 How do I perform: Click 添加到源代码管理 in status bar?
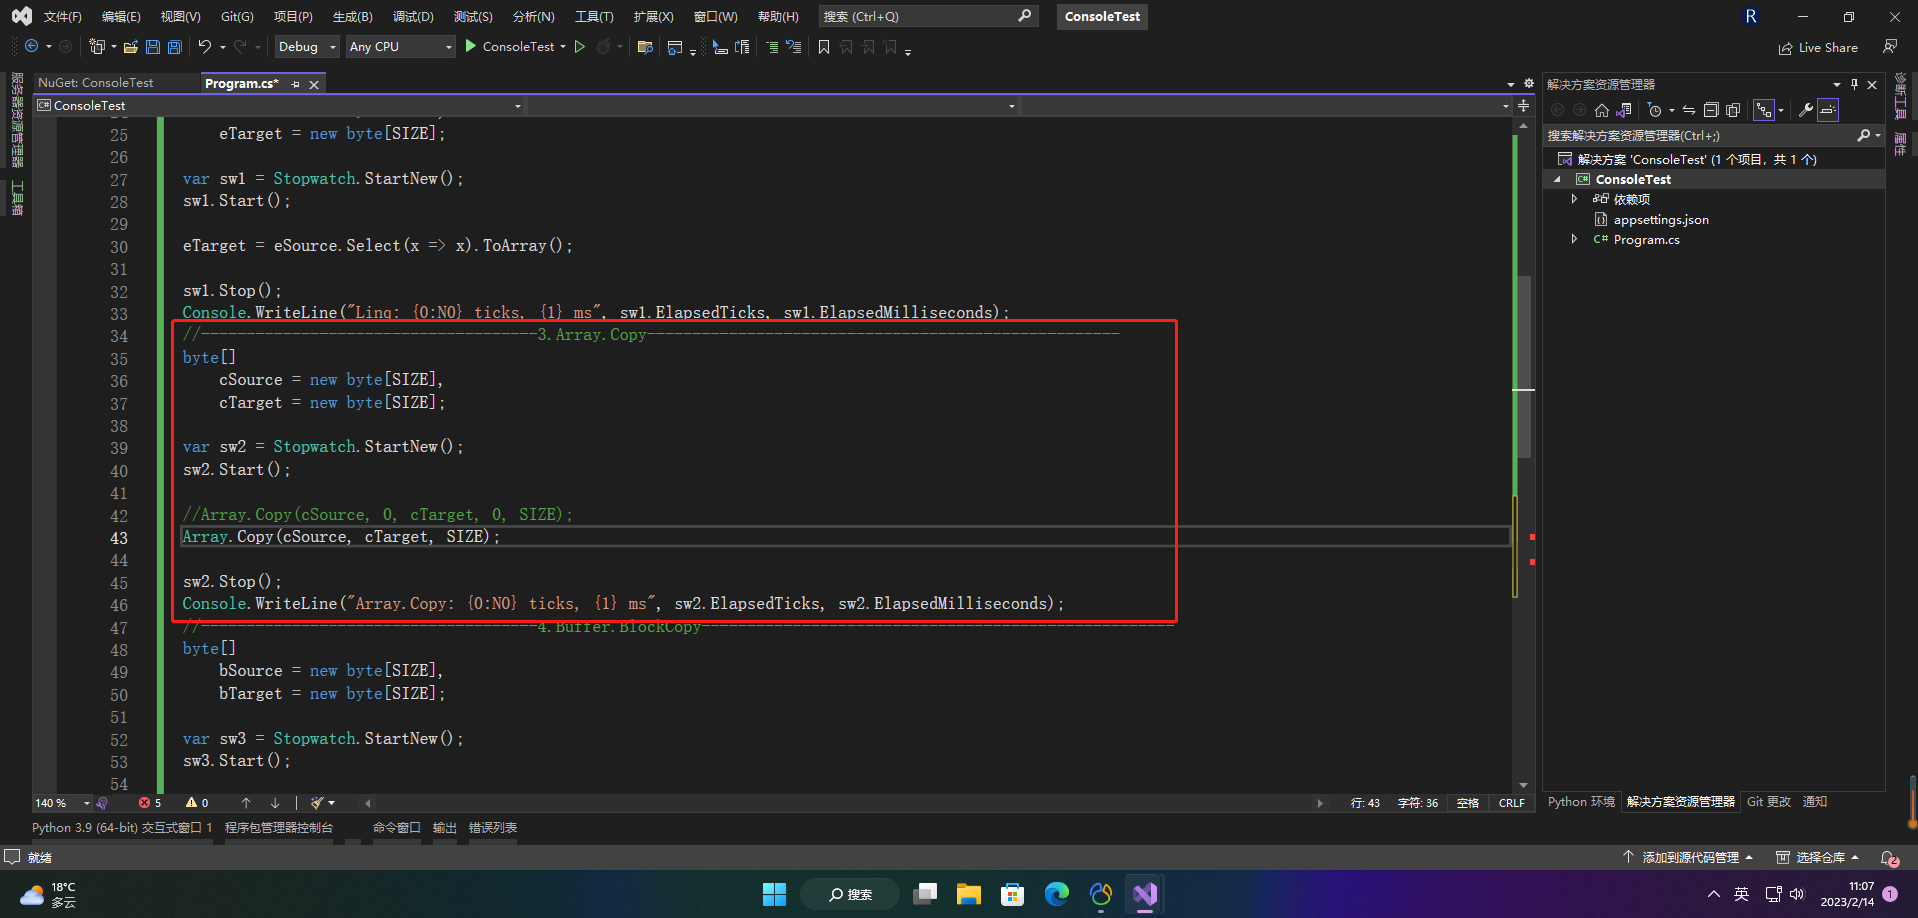[1689, 858]
